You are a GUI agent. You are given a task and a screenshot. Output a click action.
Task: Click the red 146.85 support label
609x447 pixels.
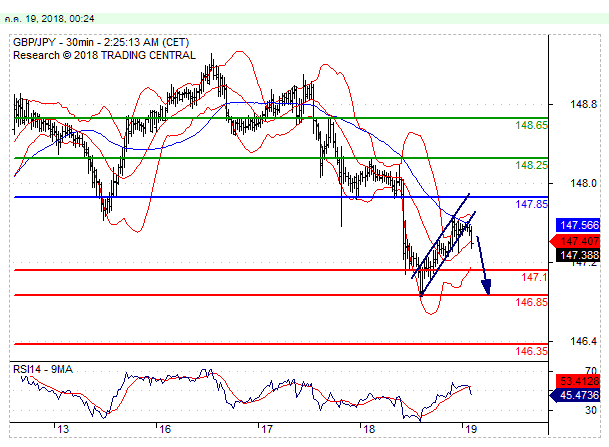pos(531,302)
